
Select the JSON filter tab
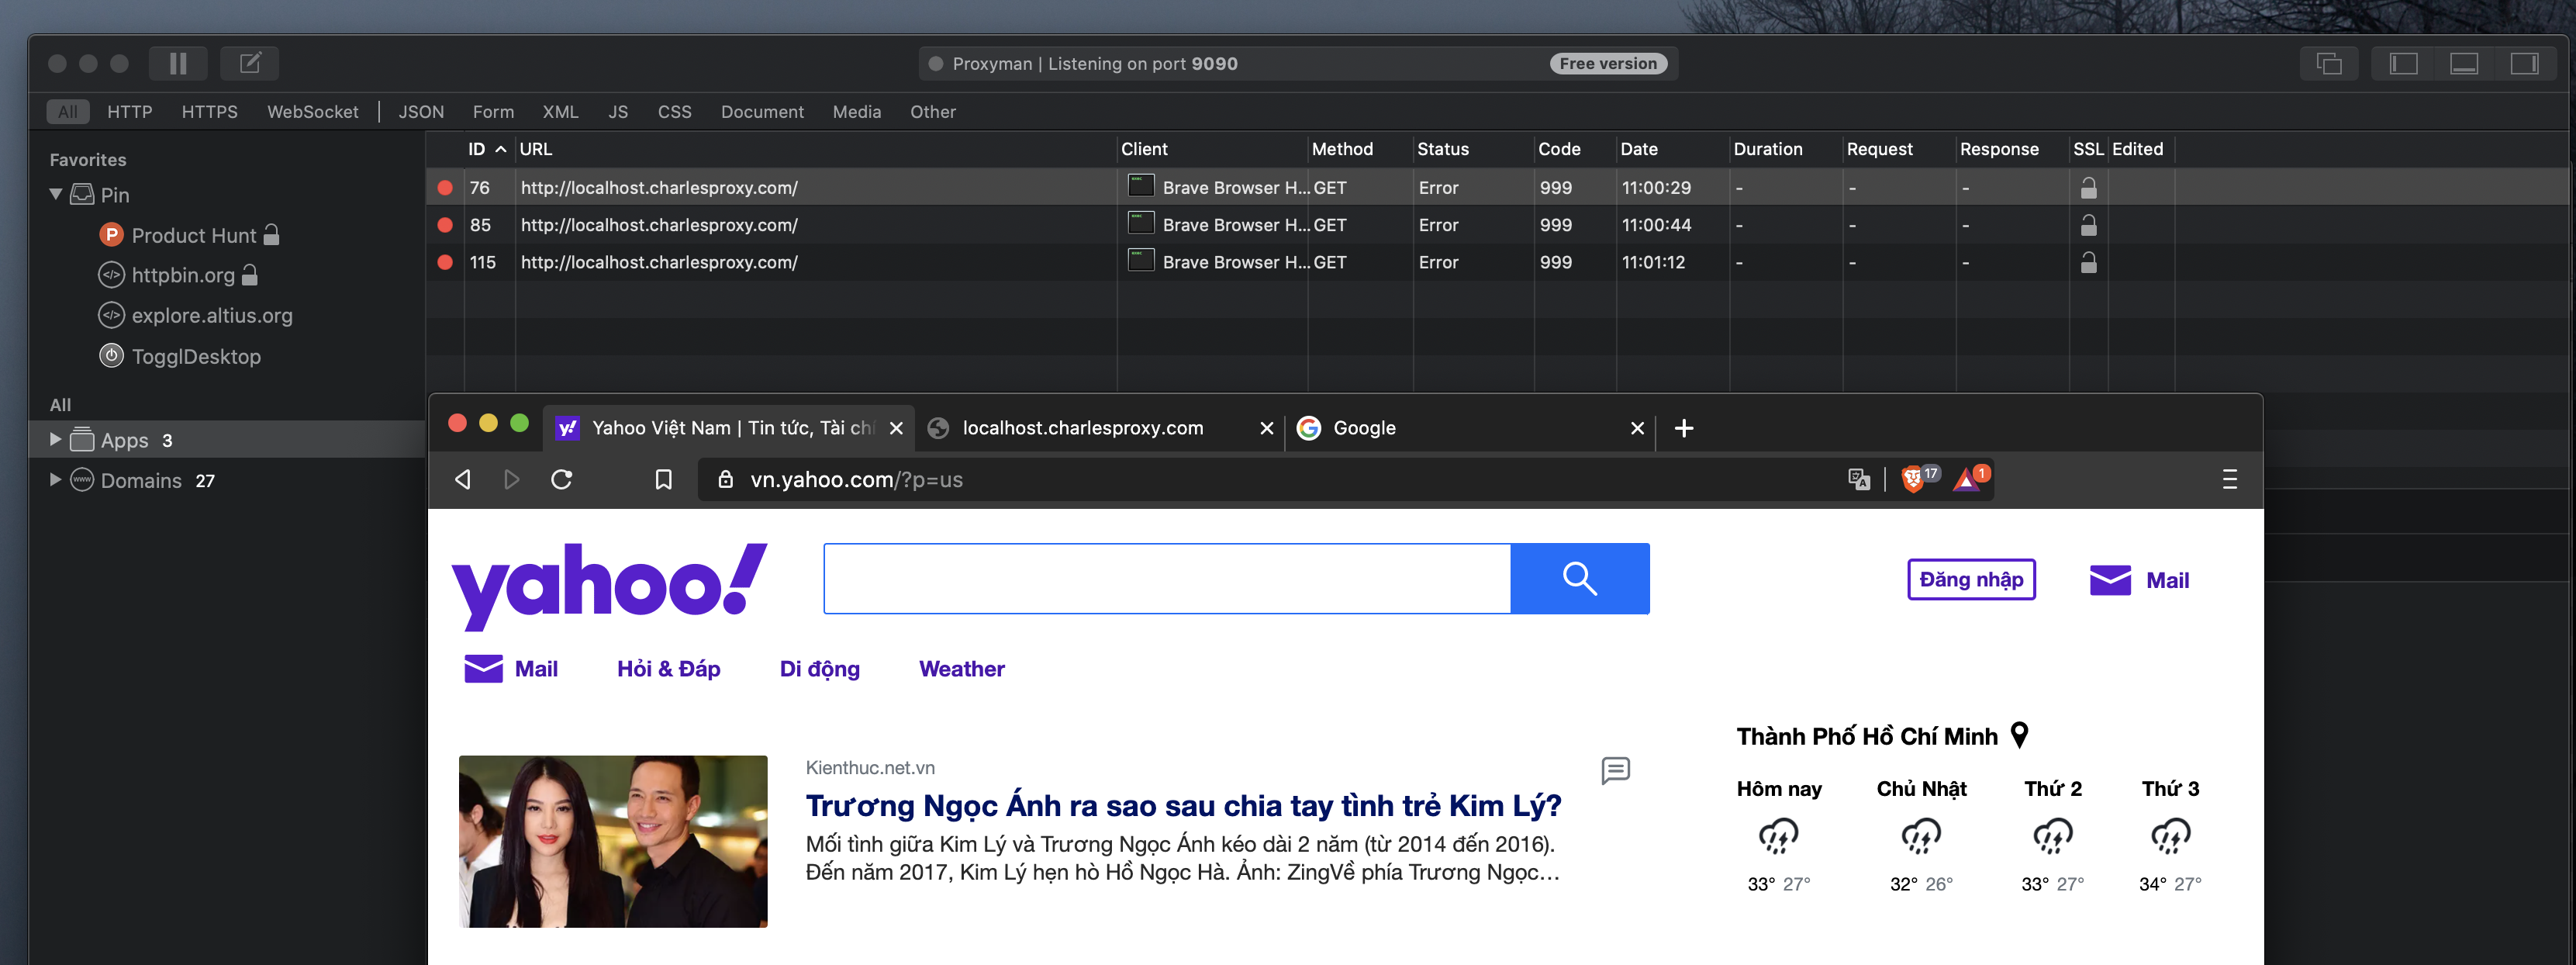(x=421, y=112)
